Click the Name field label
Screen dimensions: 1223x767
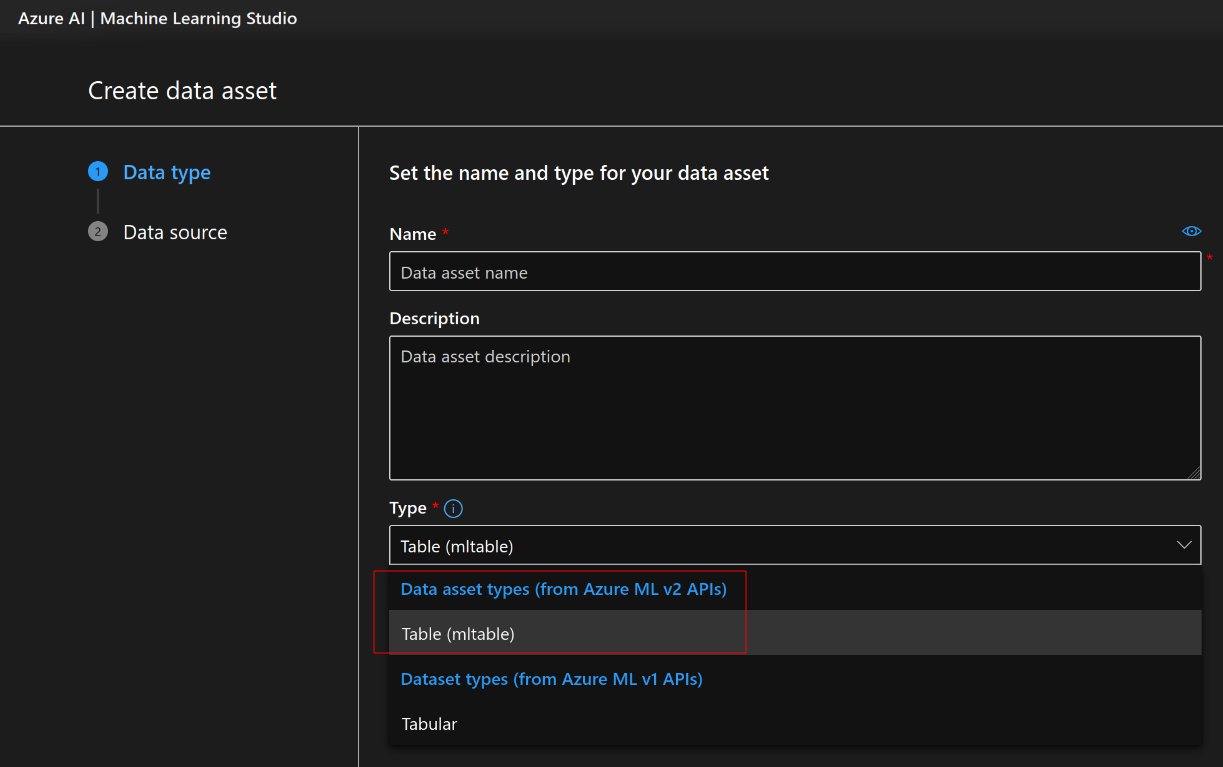pyautogui.click(x=412, y=234)
